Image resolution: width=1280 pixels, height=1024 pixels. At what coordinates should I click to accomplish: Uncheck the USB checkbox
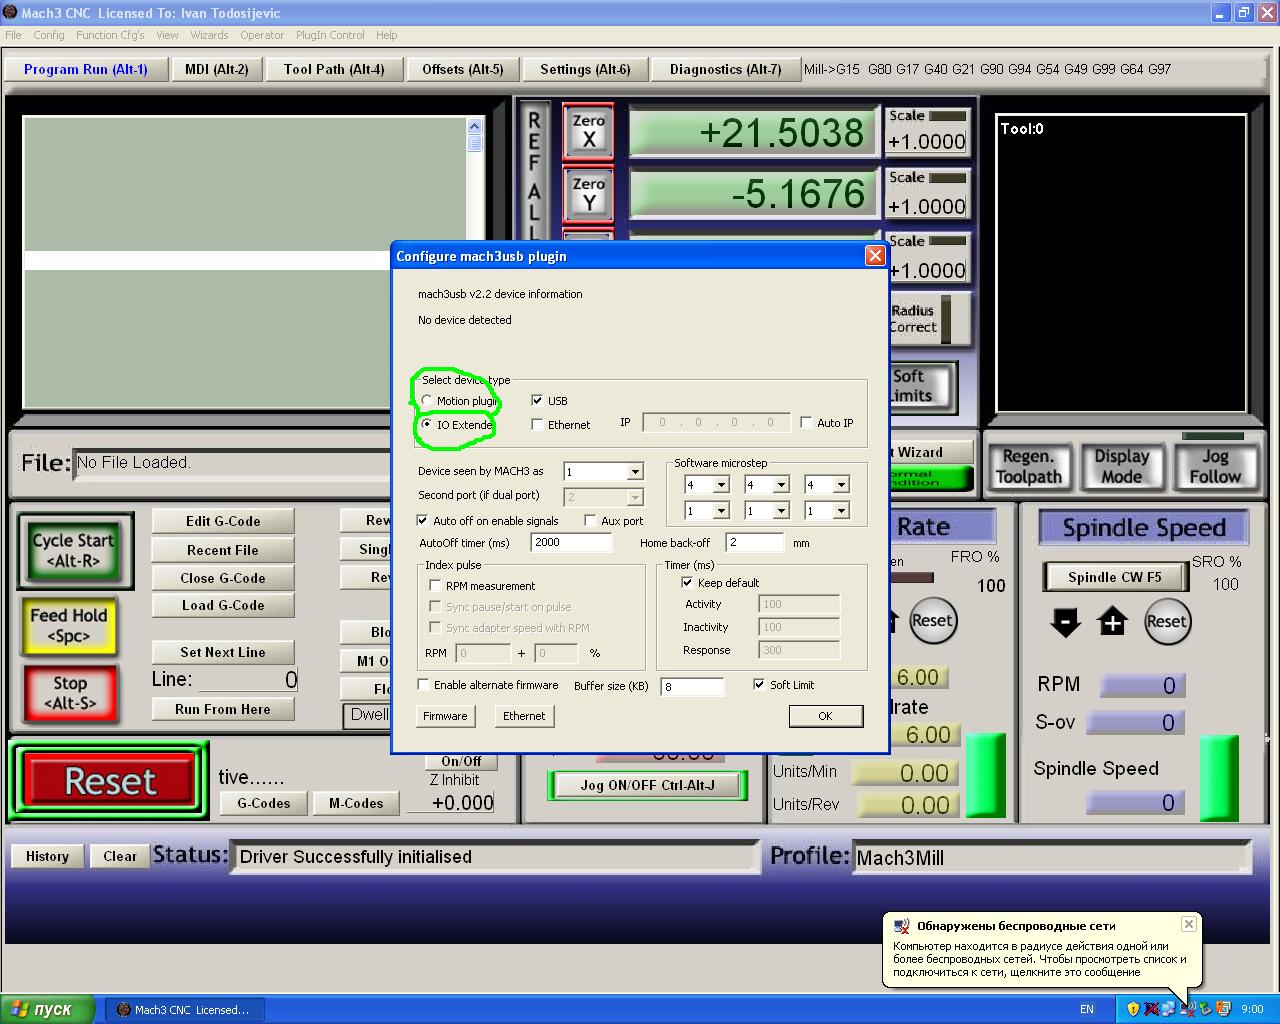(x=537, y=400)
